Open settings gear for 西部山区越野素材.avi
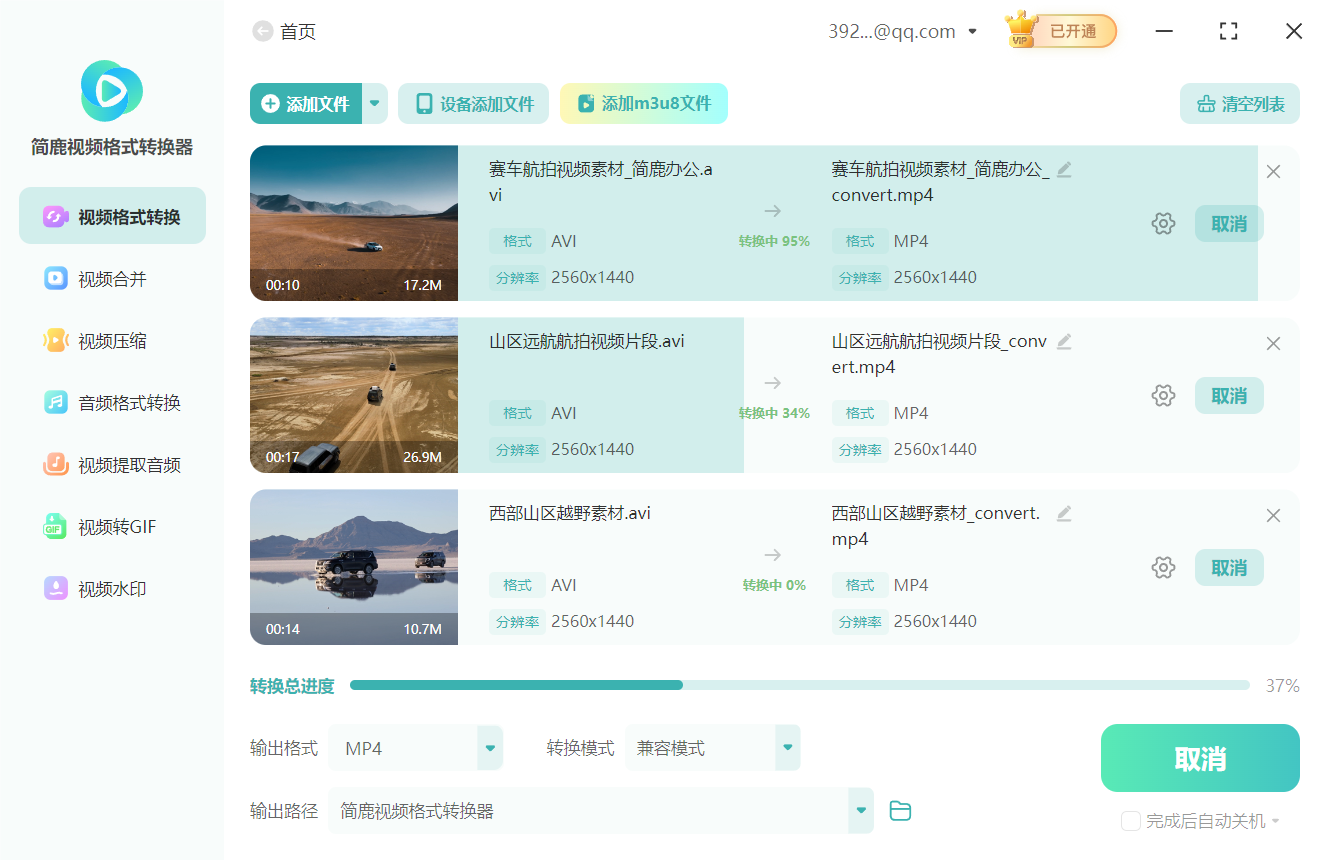This screenshot has width=1326, height=860. point(1163,567)
